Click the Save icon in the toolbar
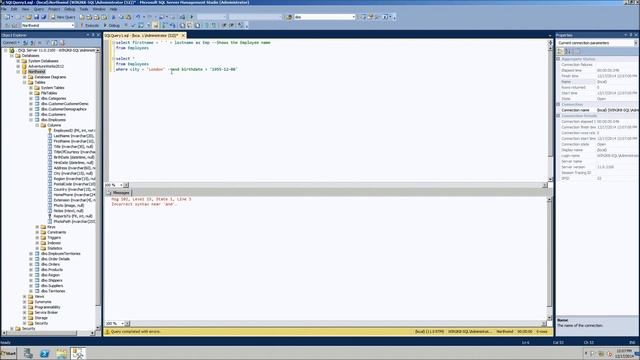Image resolution: width=640 pixels, height=360 pixels. click(36, 17)
